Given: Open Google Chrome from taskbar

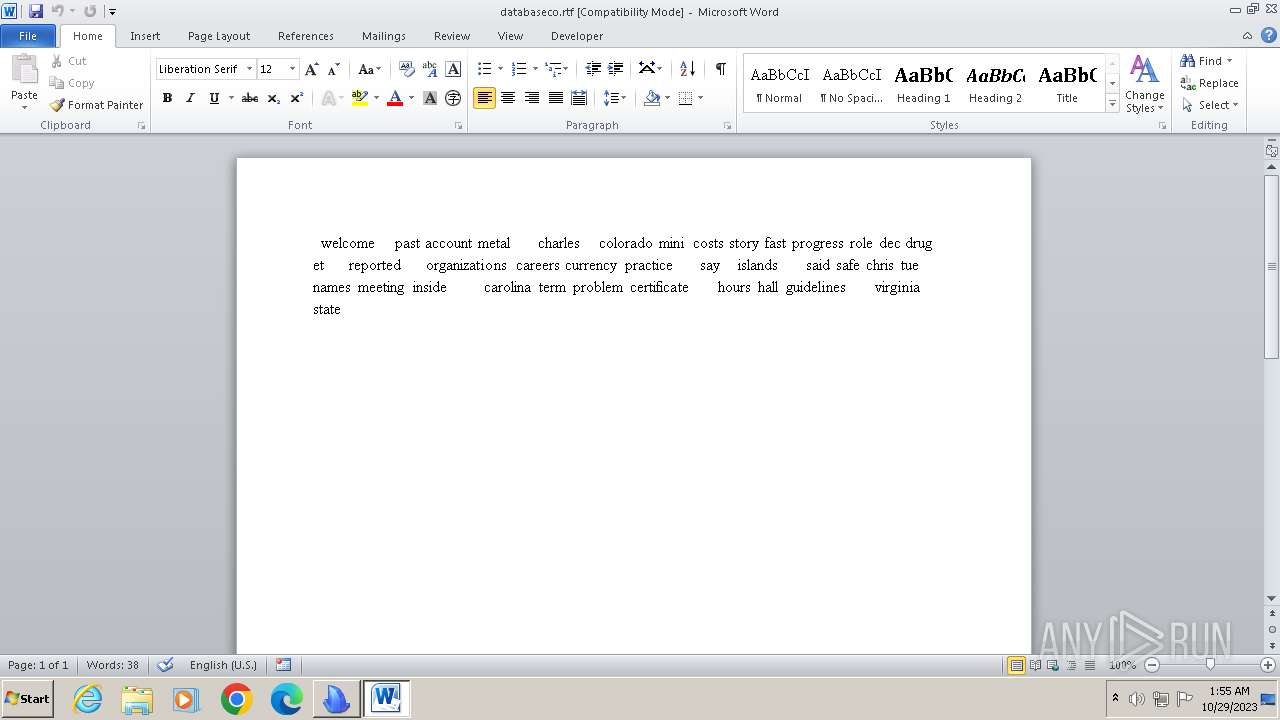Looking at the screenshot, I should (x=236, y=699).
